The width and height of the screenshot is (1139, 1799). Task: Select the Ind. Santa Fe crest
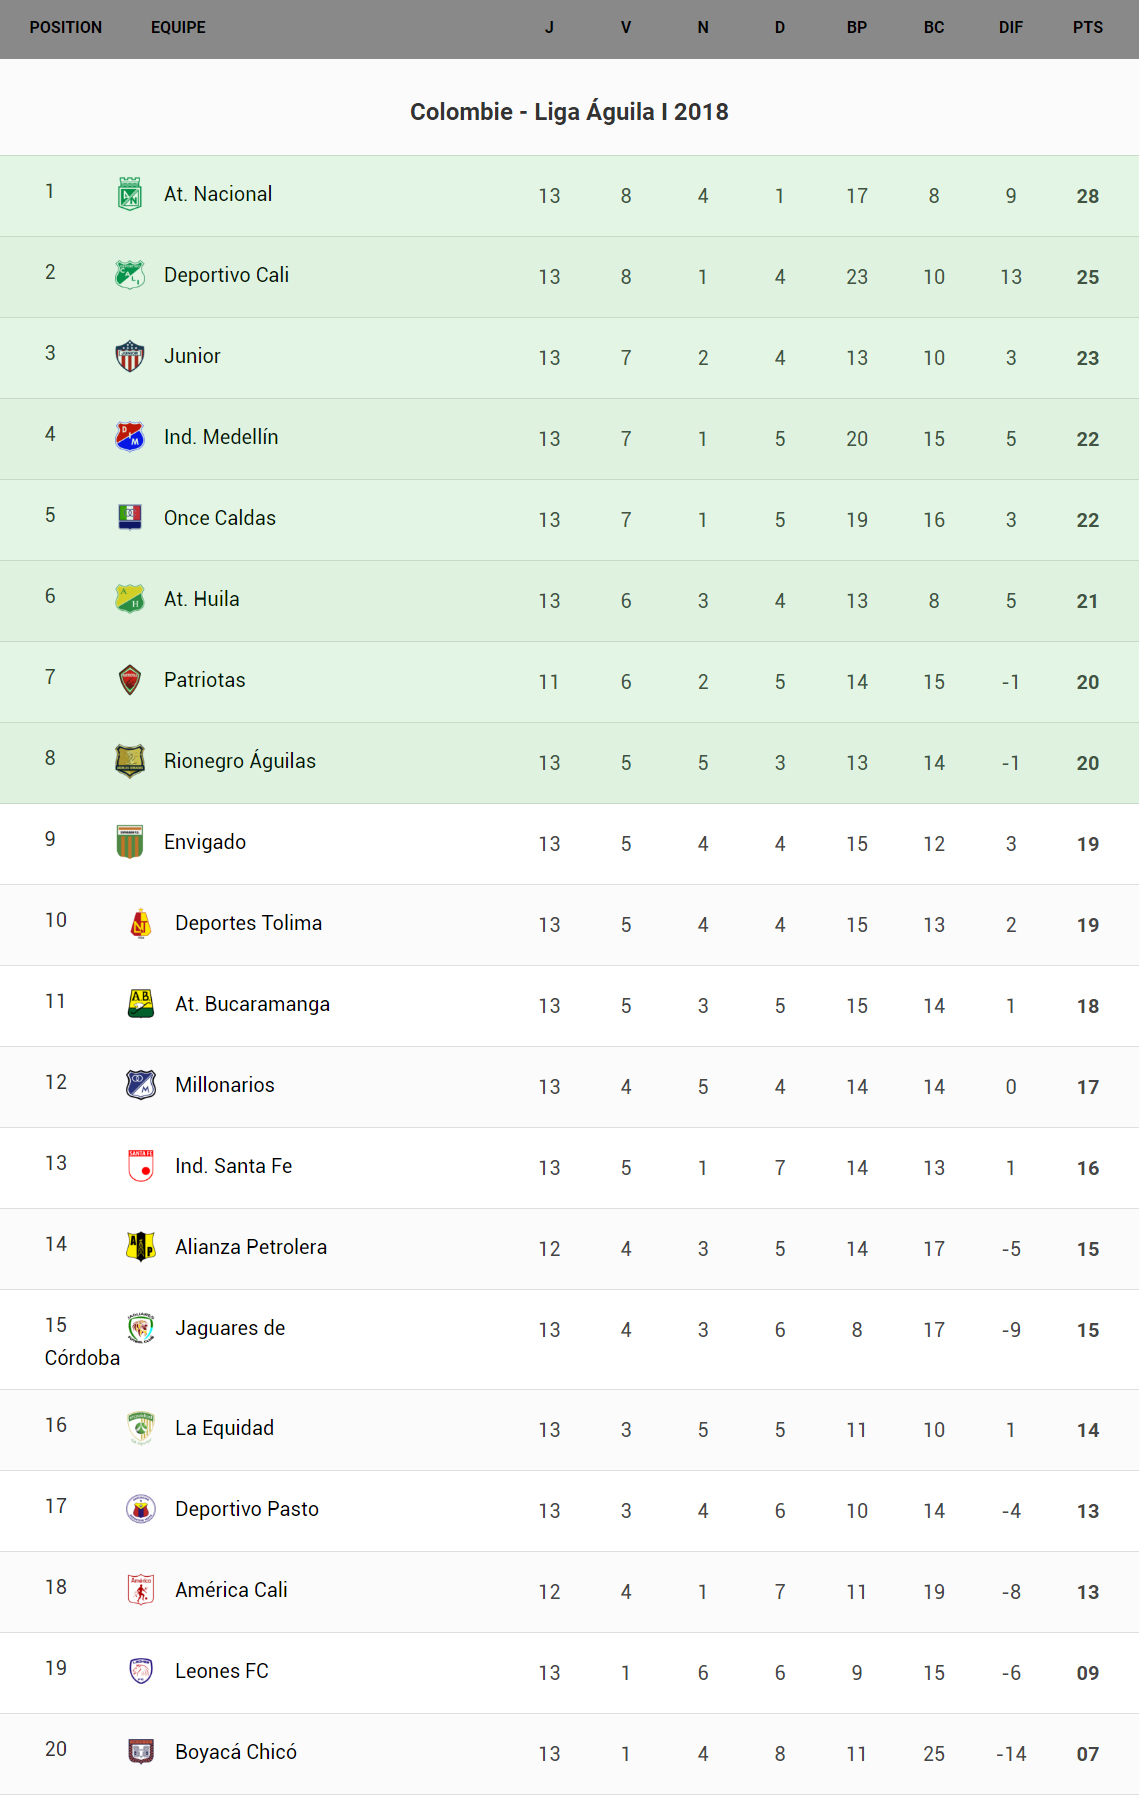click(x=141, y=1166)
